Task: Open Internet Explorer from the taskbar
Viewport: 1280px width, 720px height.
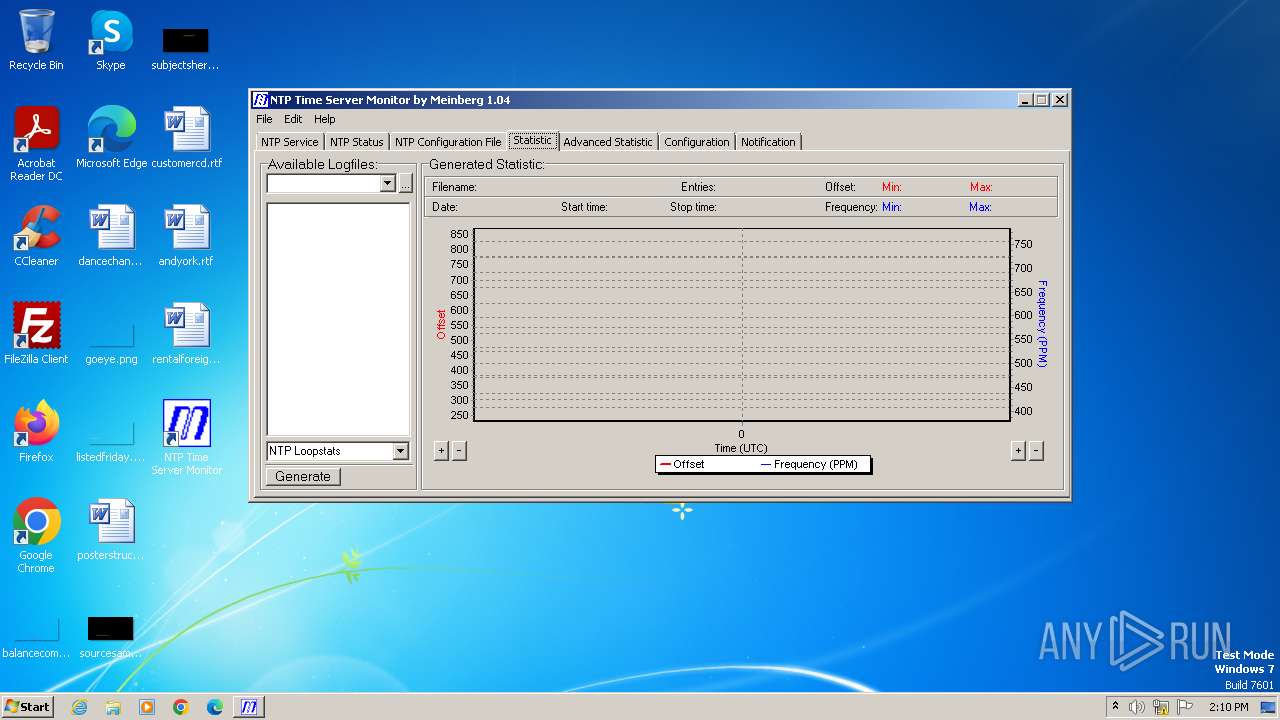Action: [x=79, y=707]
